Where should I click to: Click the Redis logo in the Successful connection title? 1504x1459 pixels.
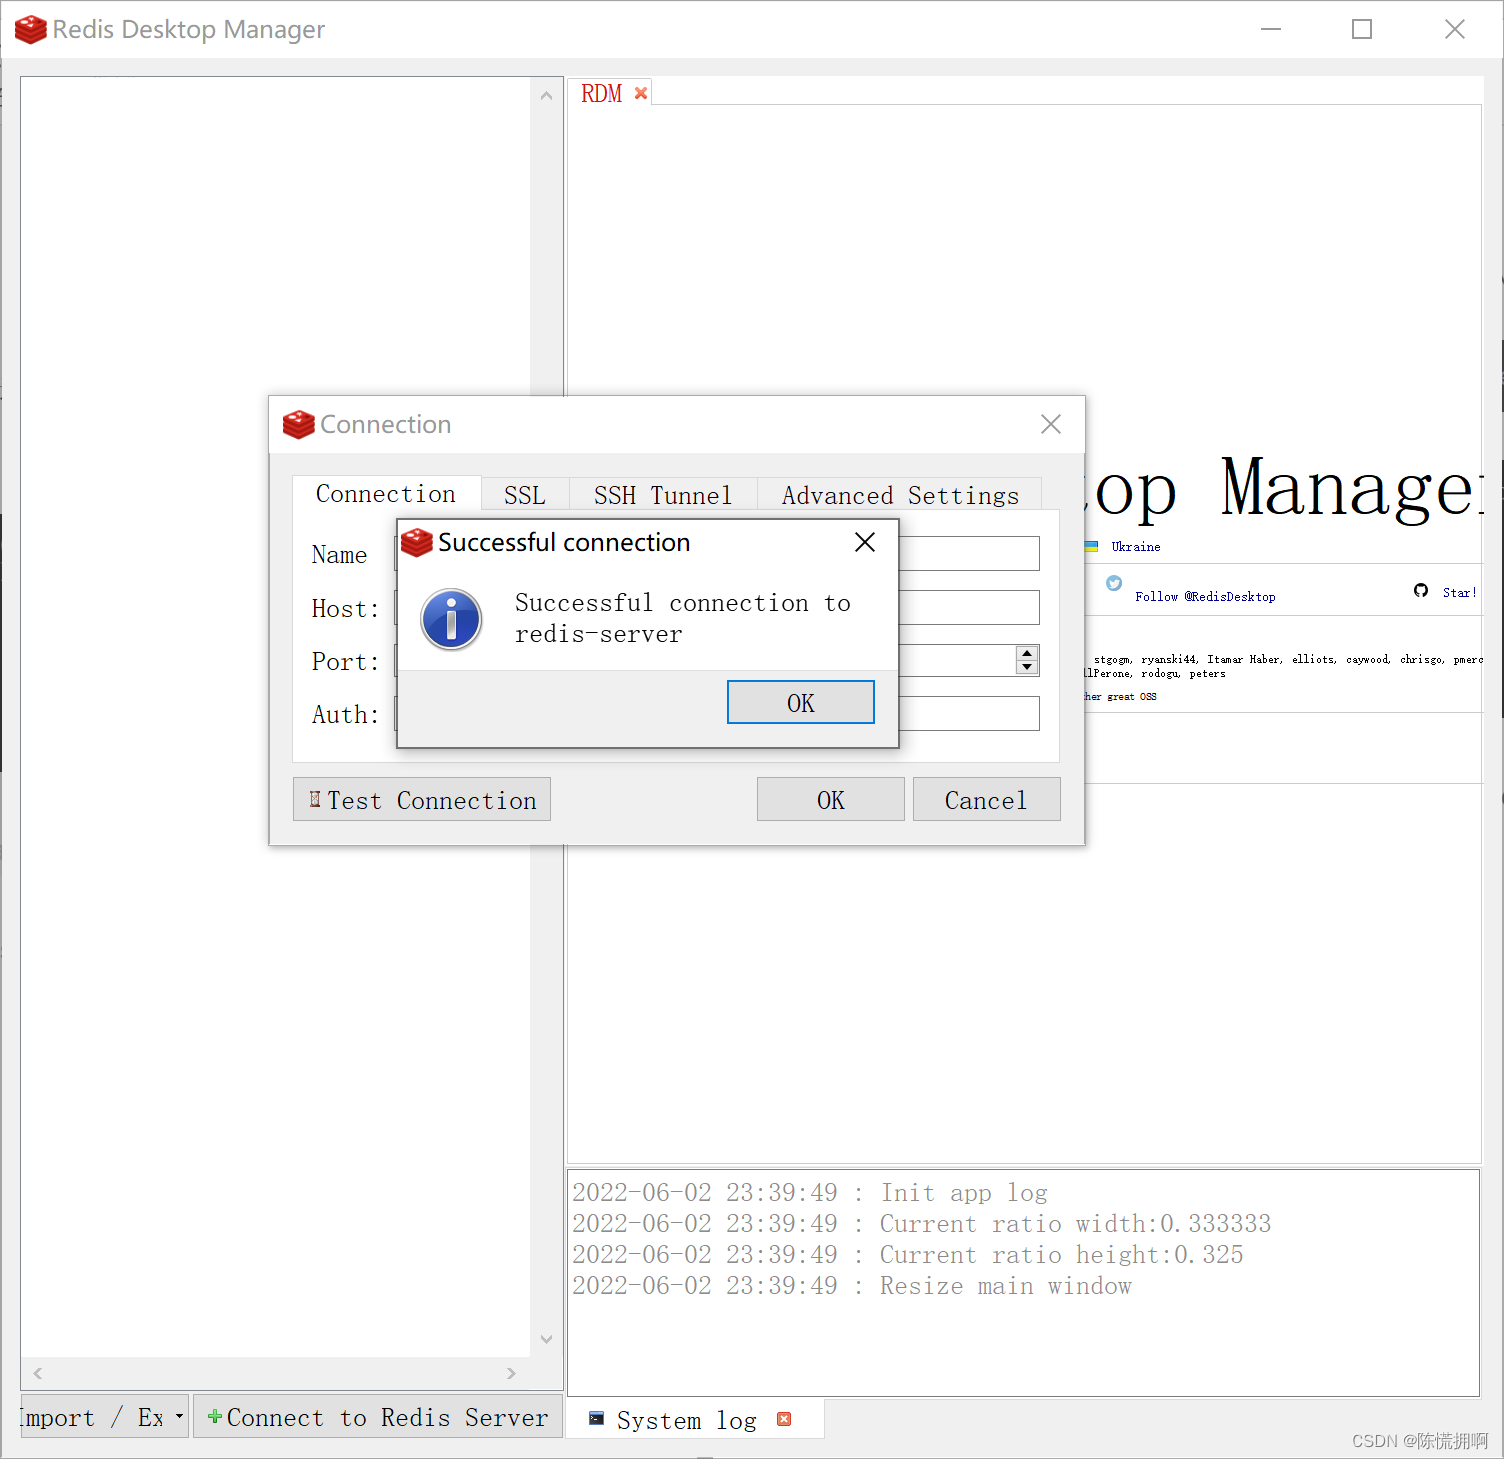point(417,543)
